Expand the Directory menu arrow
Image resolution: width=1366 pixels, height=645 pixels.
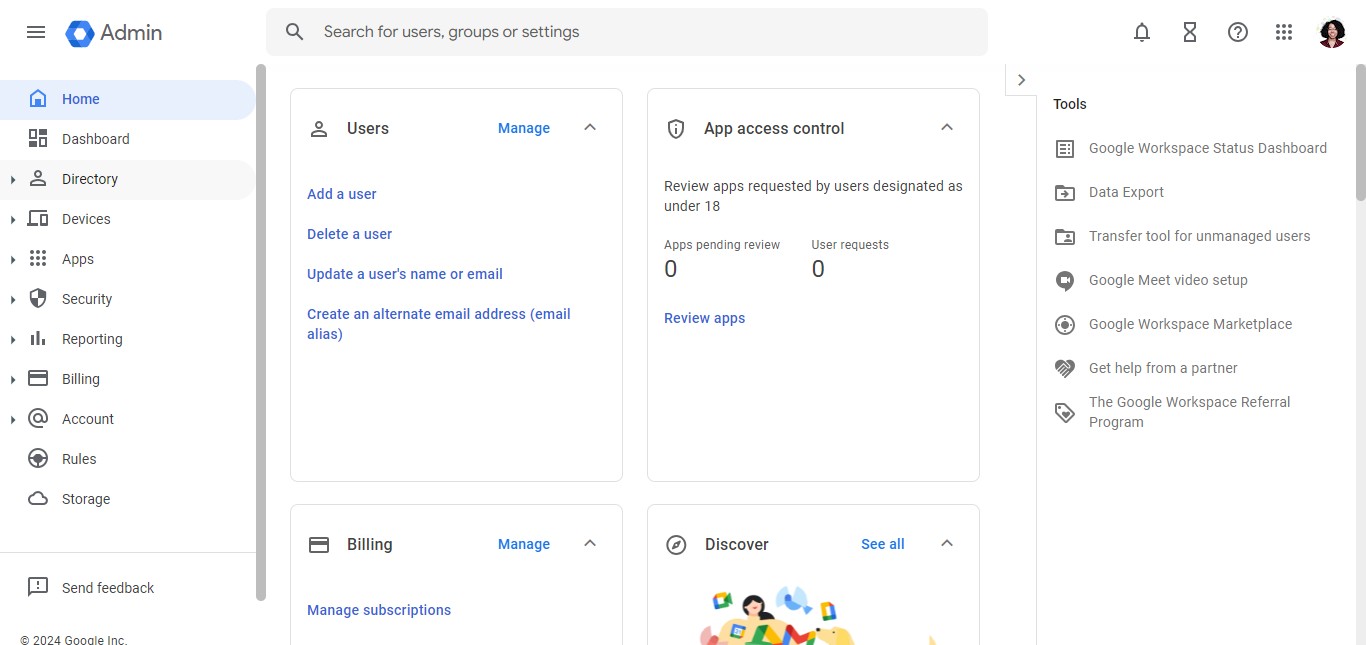click(x=13, y=180)
